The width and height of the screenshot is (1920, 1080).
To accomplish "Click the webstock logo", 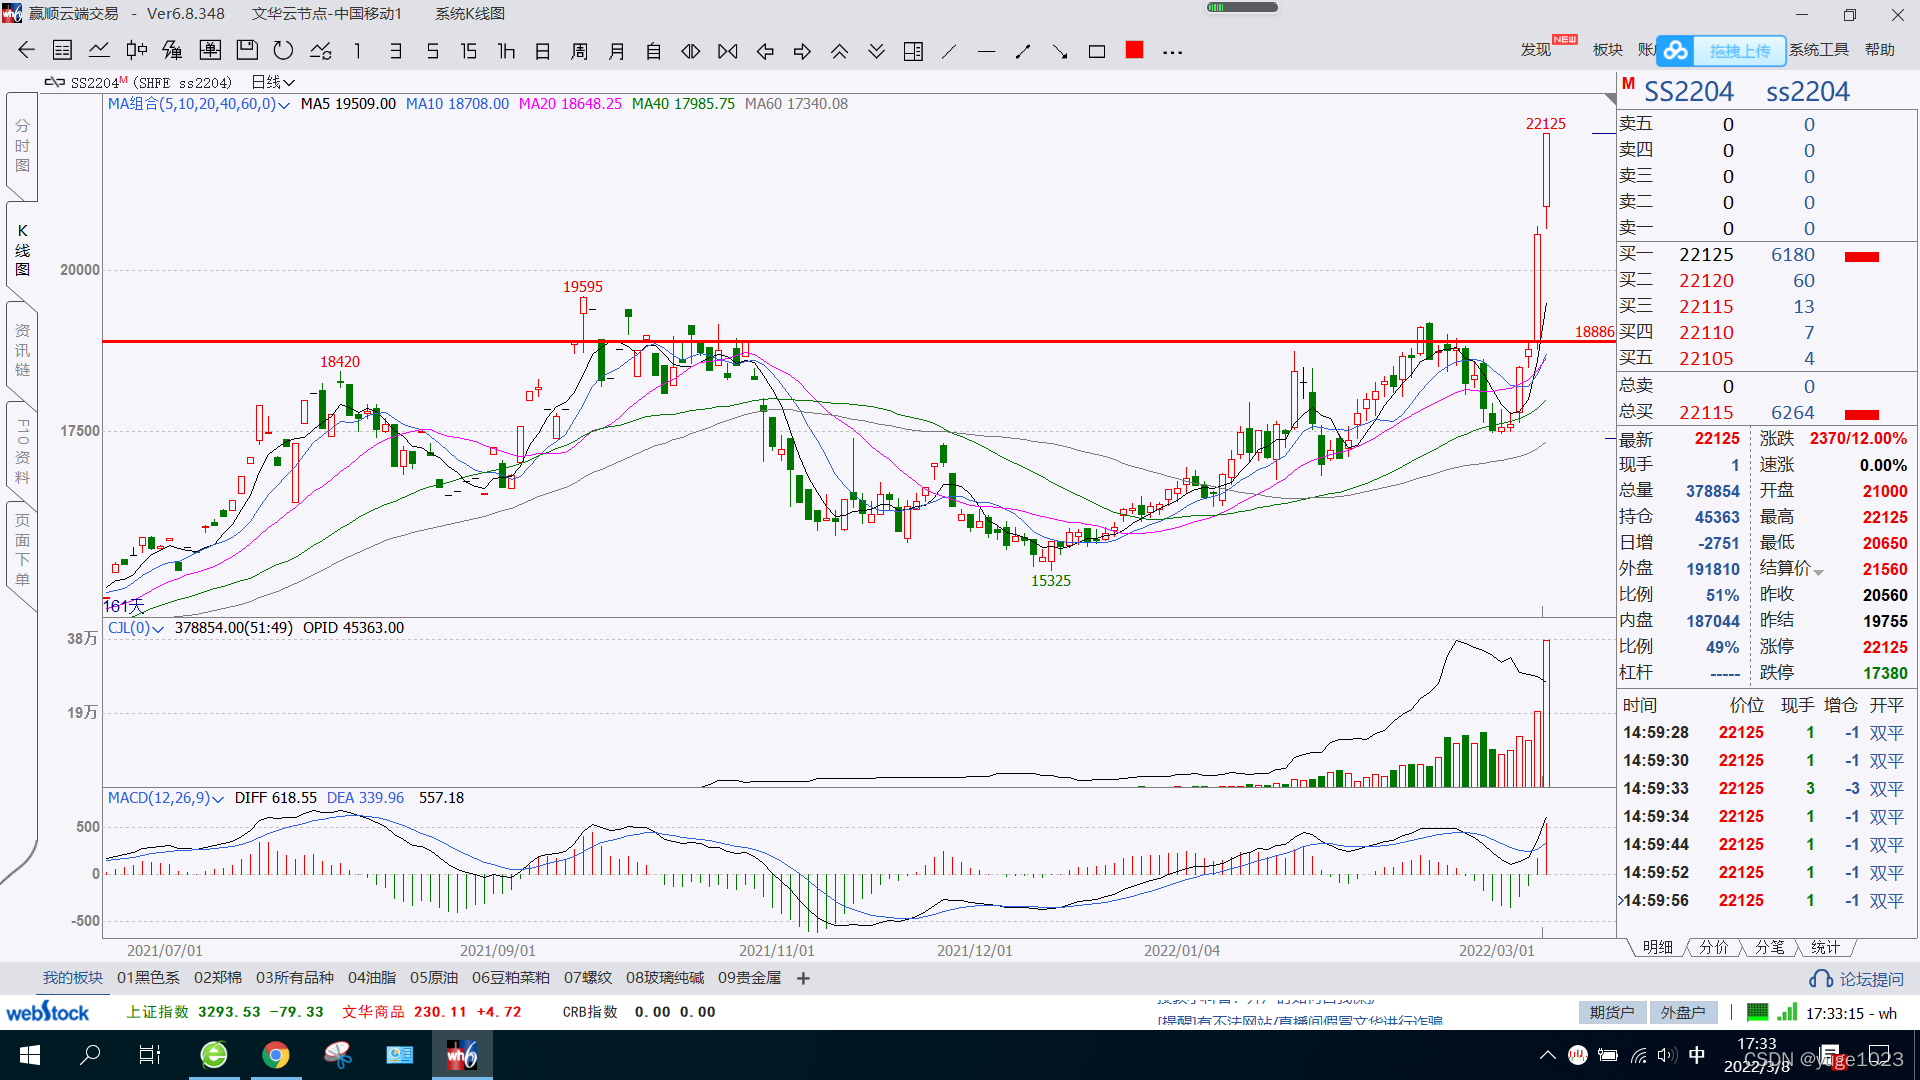I will pyautogui.click(x=48, y=1012).
